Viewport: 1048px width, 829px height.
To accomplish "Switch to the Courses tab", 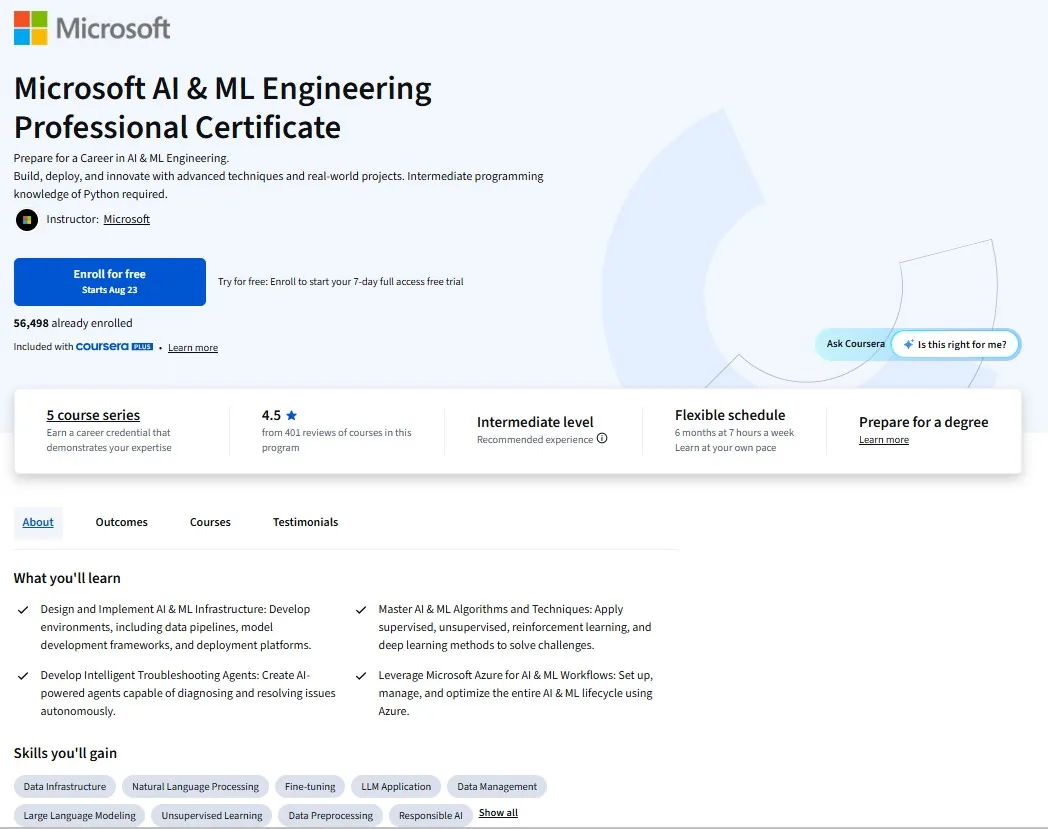I will [210, 522].
